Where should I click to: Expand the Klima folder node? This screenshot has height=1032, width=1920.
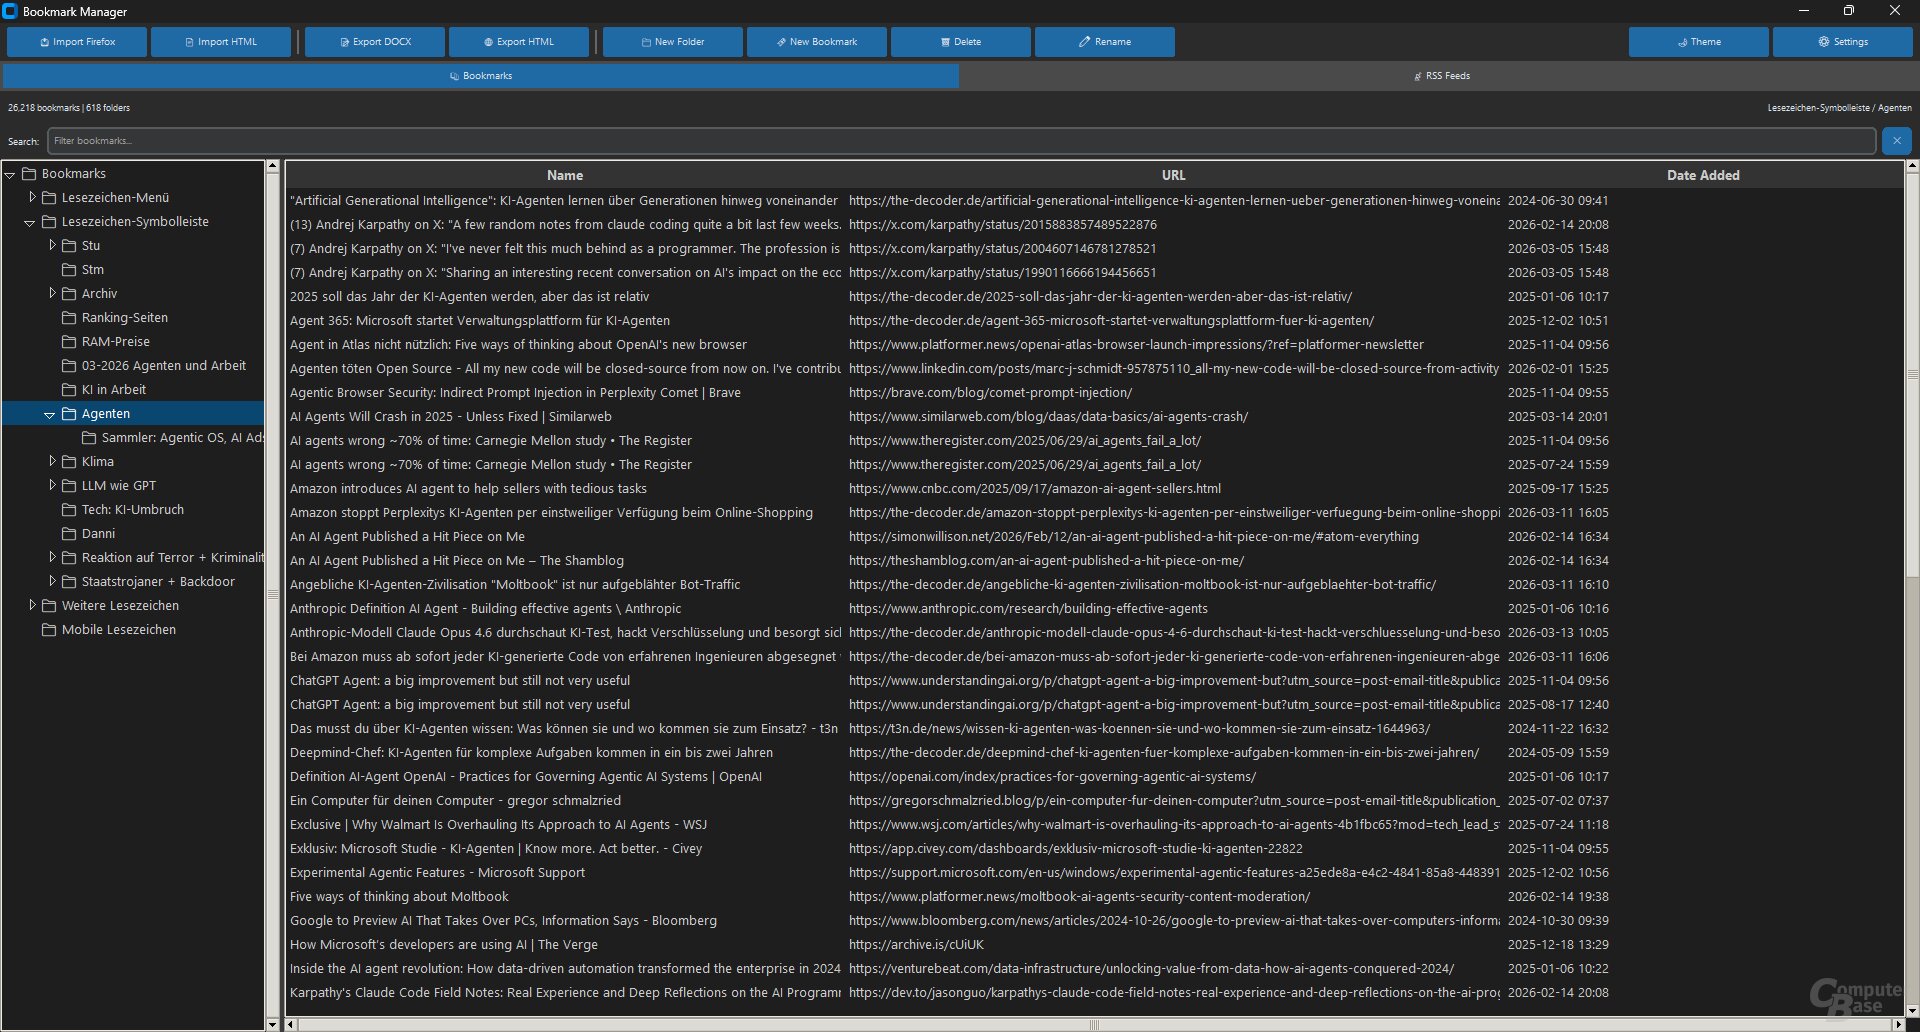tap(52, 462)
